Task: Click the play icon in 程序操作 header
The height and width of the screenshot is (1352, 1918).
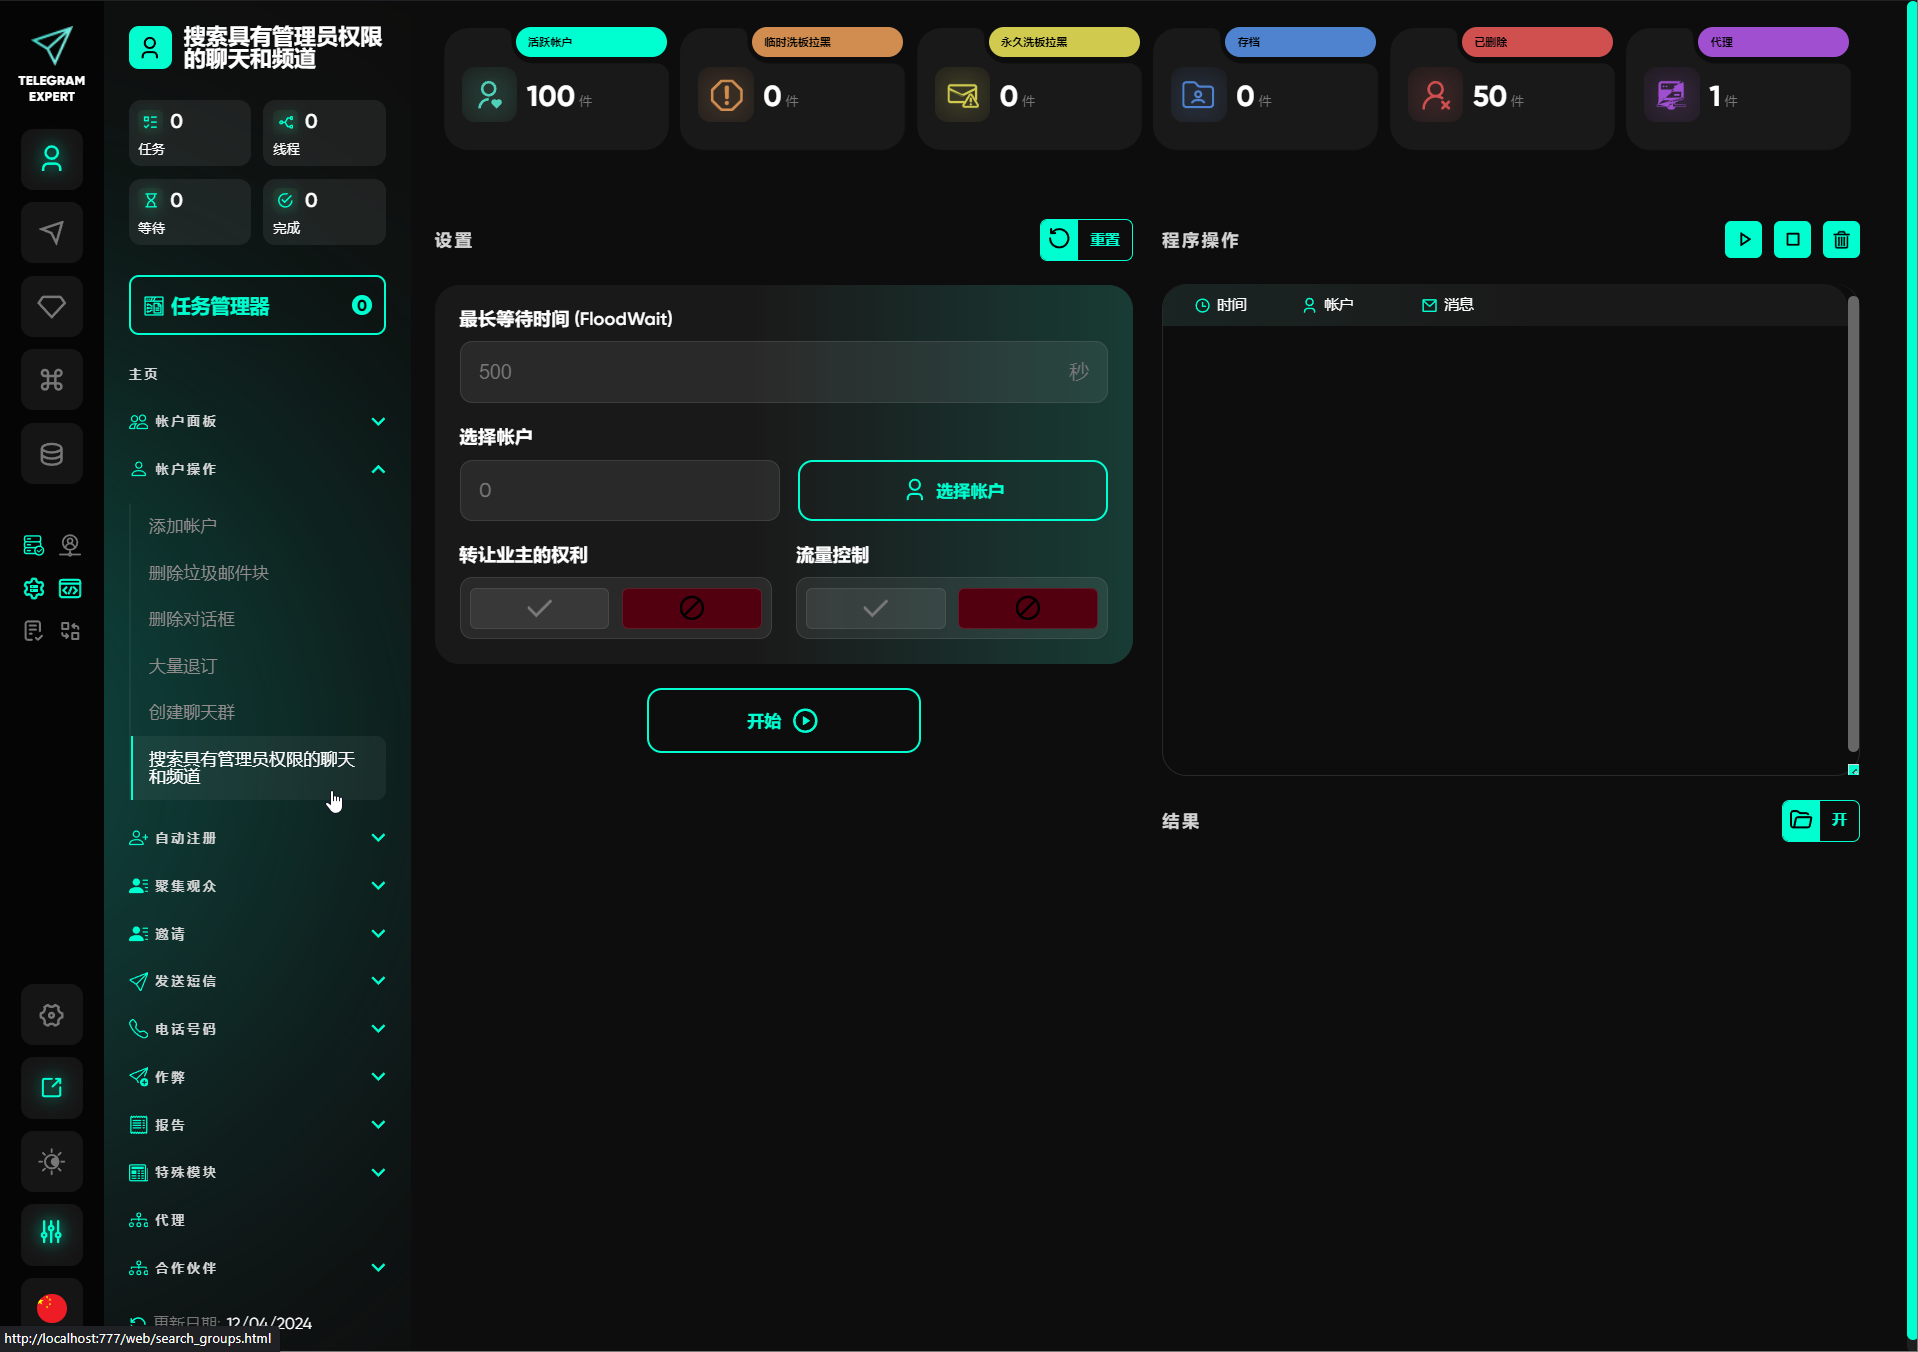Action: click(x=1743, y=240)
